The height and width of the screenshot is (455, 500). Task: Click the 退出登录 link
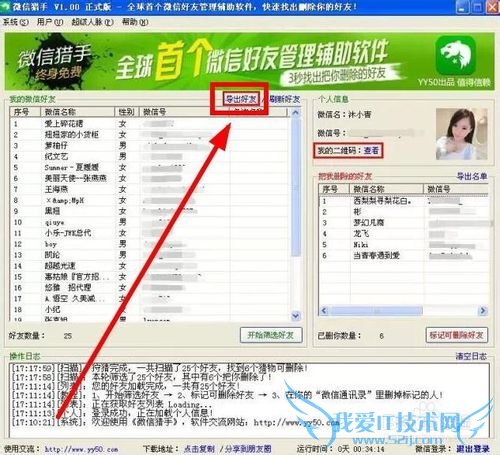473,449
